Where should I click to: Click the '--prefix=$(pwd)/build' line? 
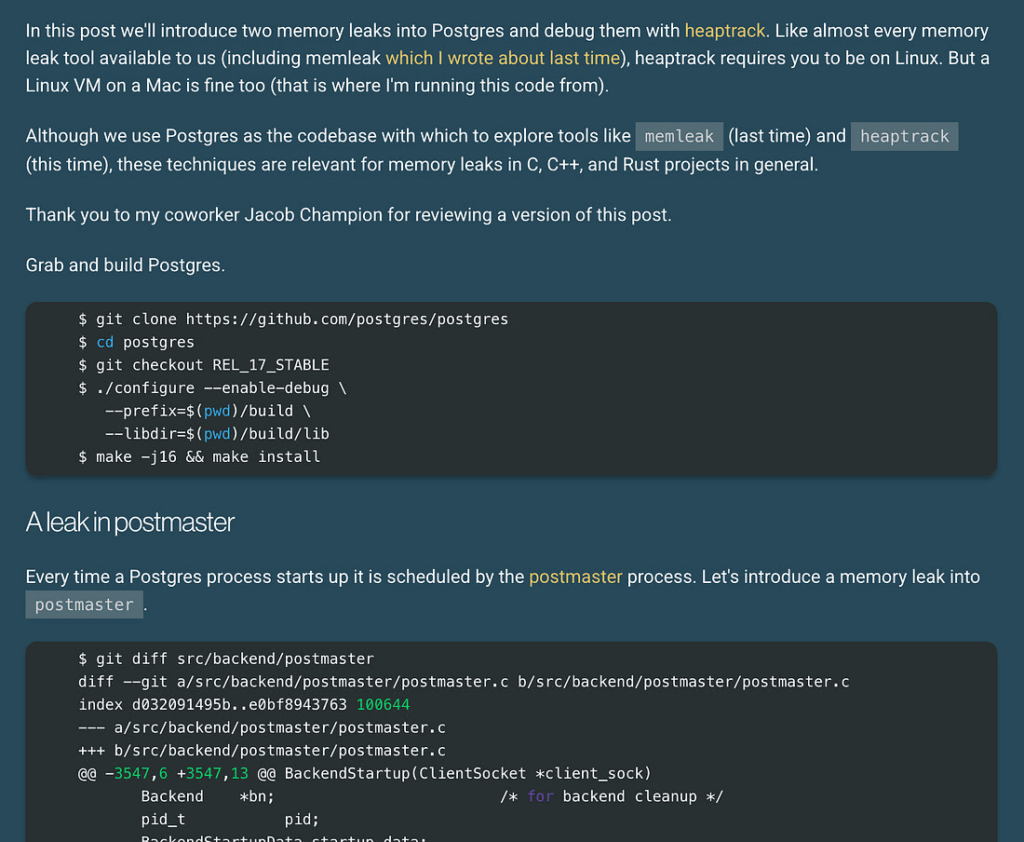[208, 411]
